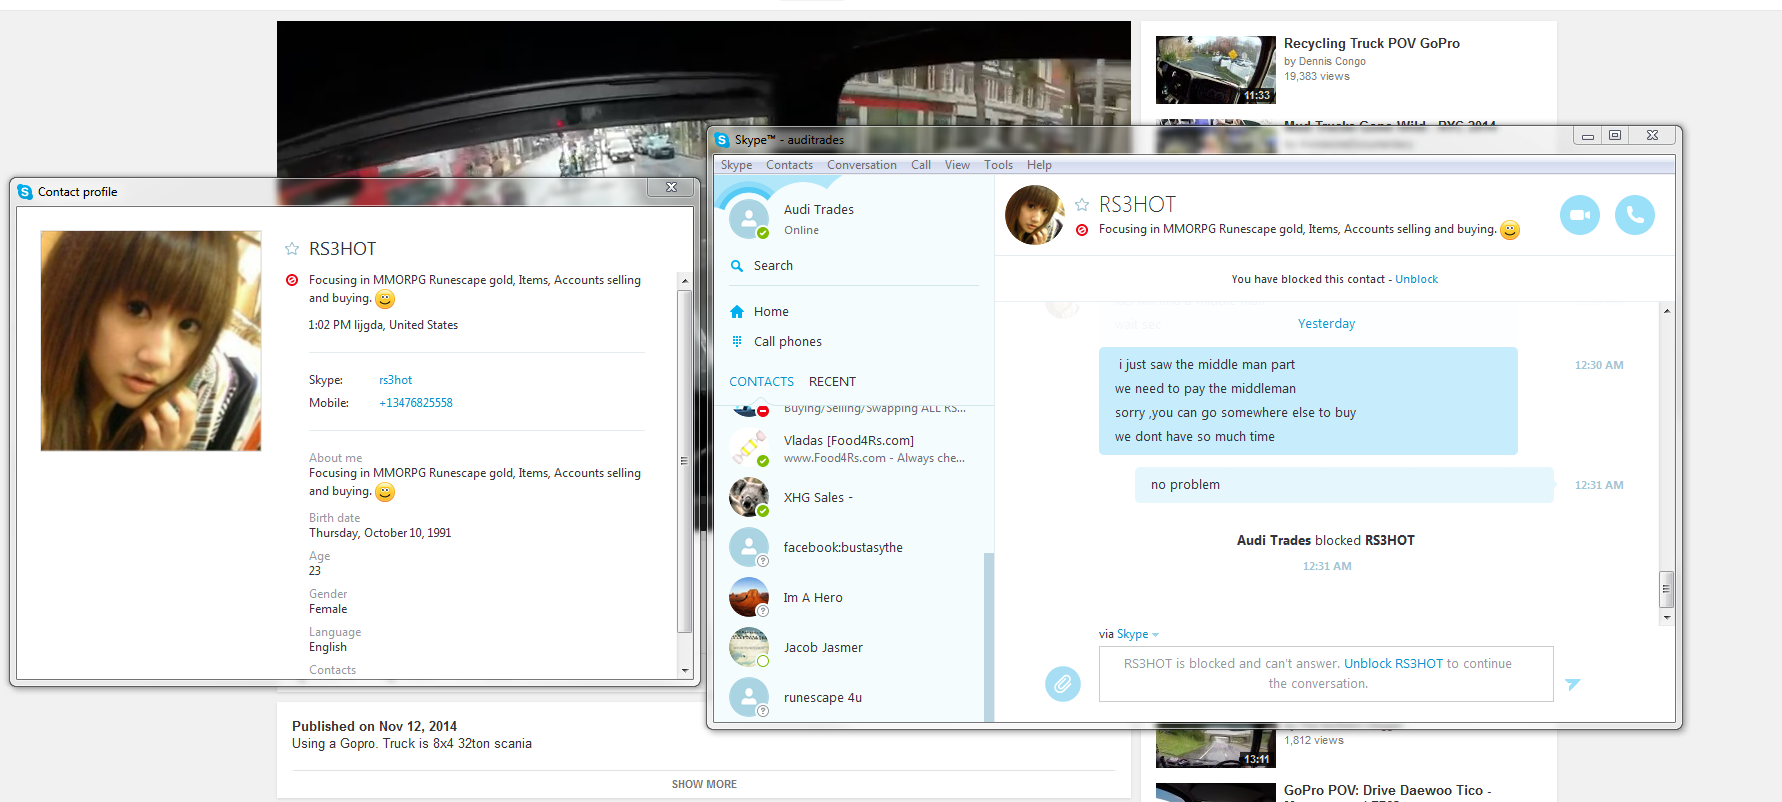1782x802 pixels.
Task: Click the Search magnifier icon
Action: [737, 266]
